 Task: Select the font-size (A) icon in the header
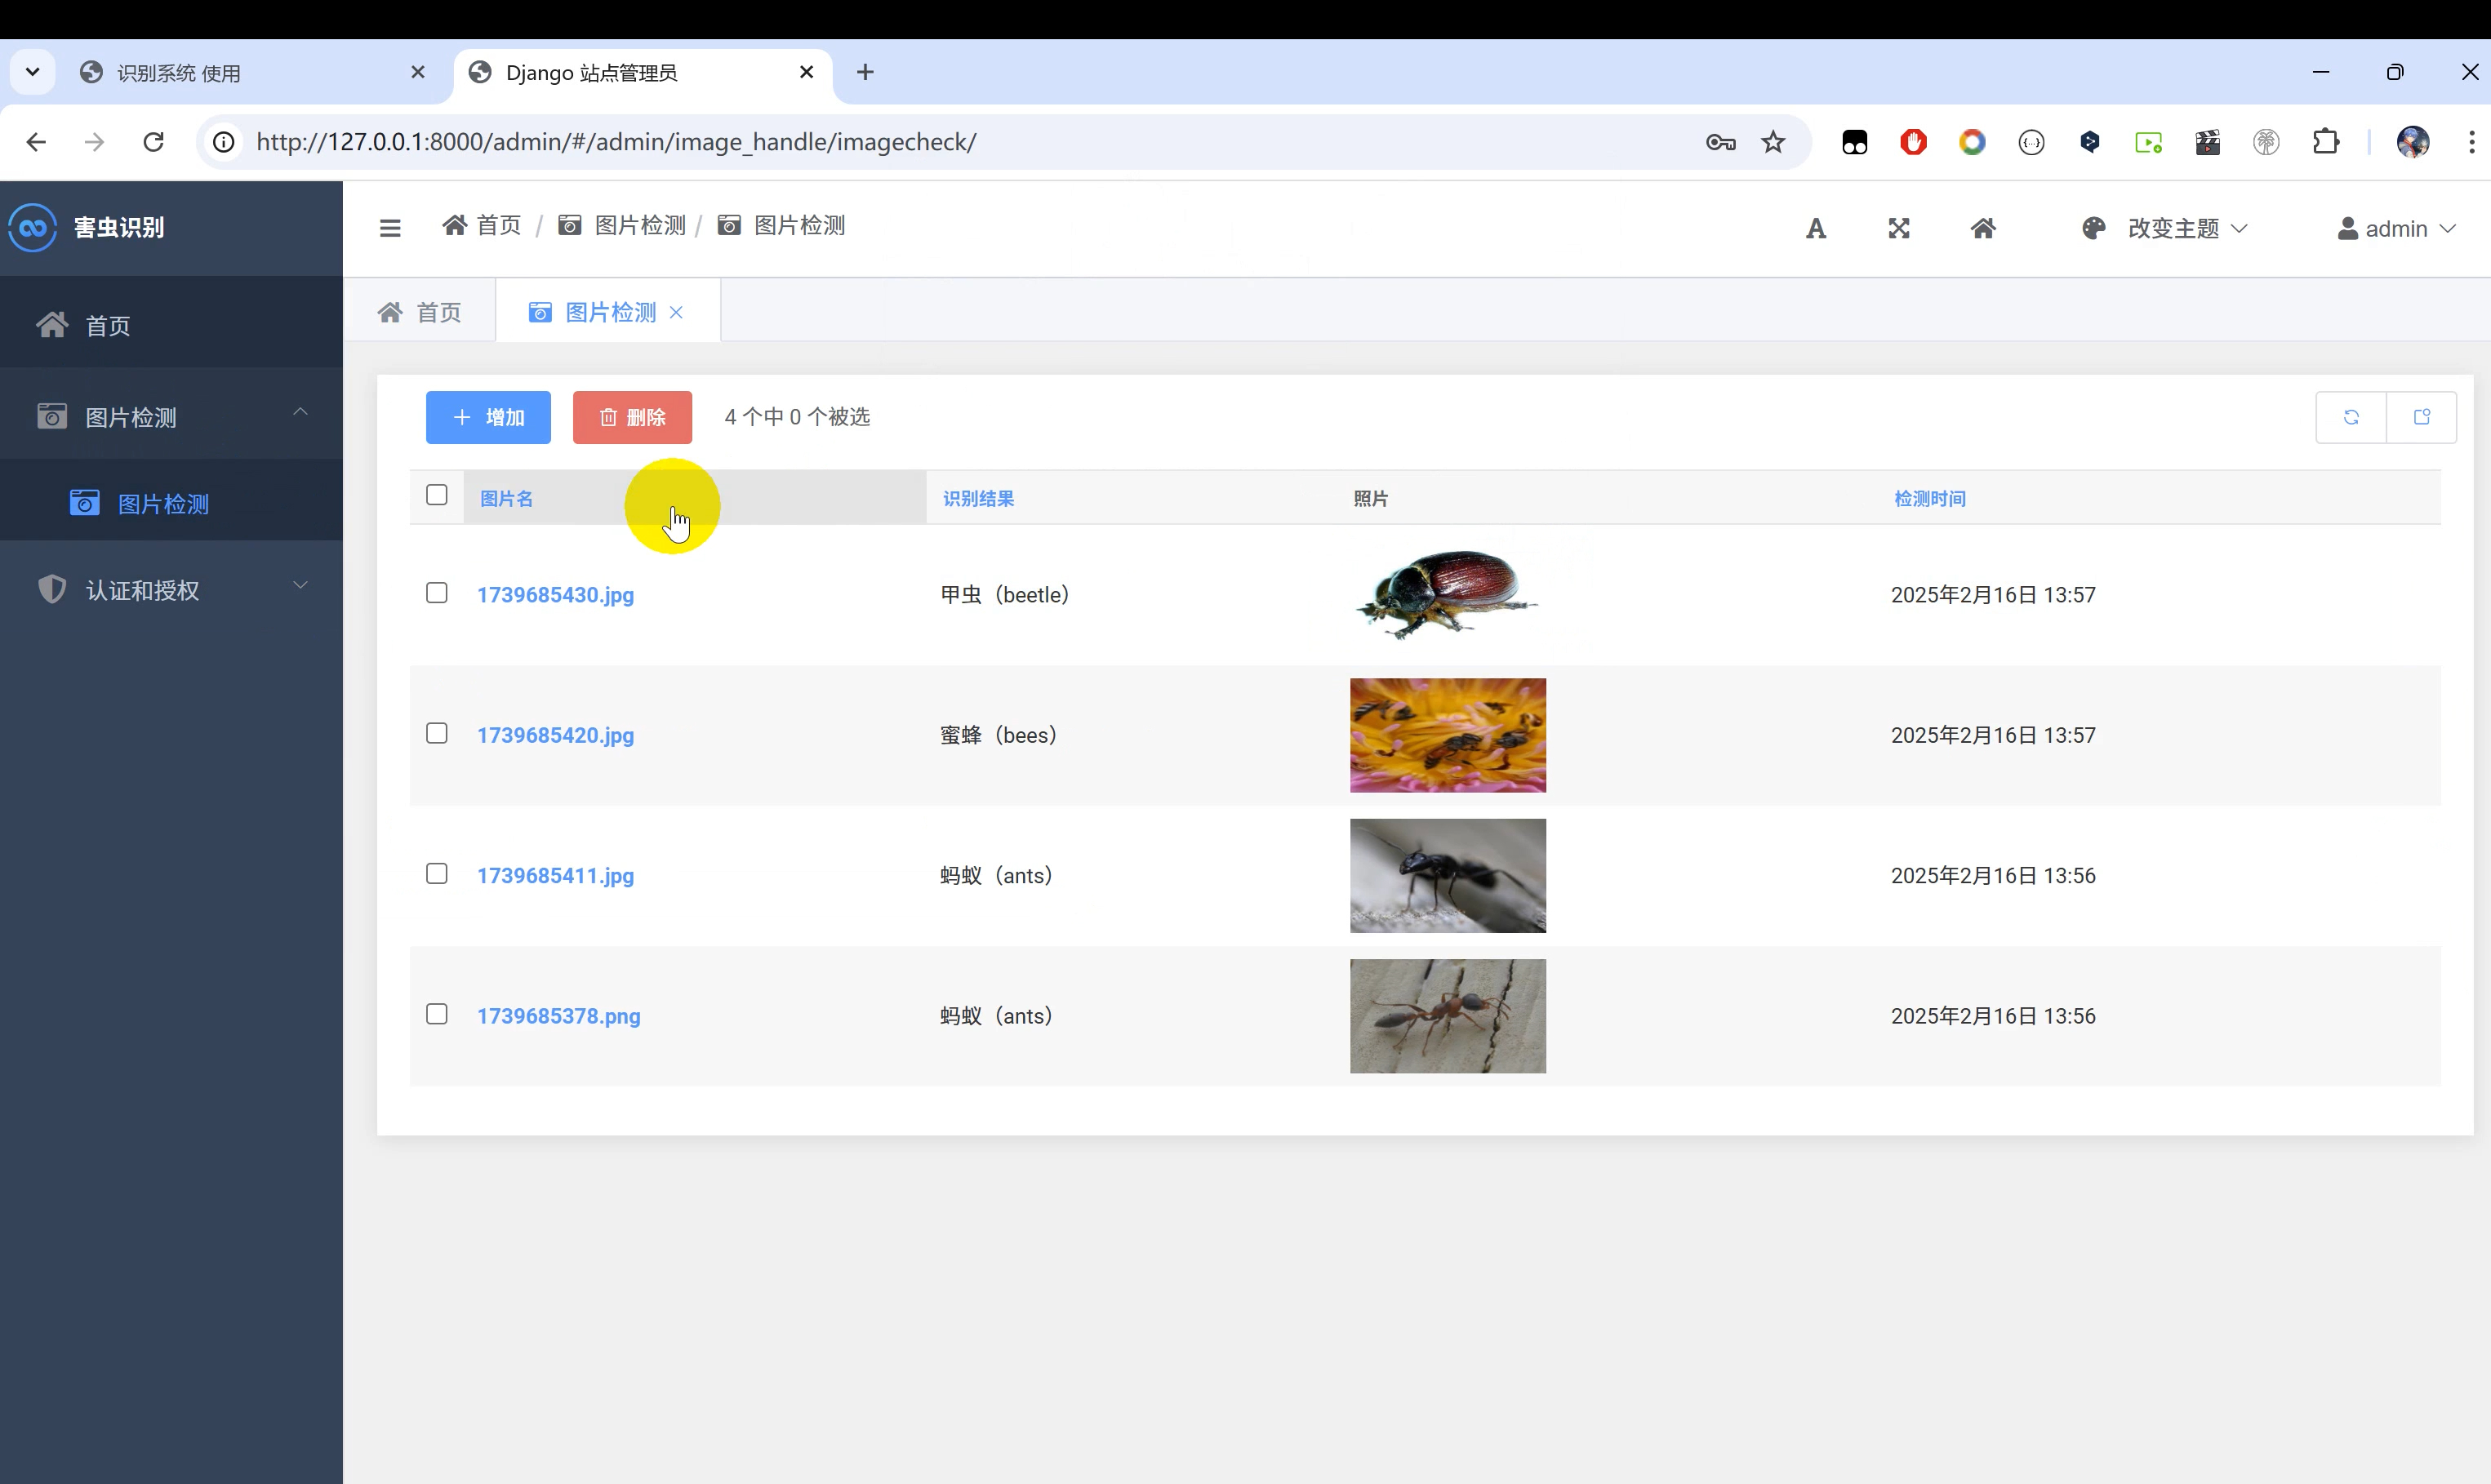(1816, 228)
